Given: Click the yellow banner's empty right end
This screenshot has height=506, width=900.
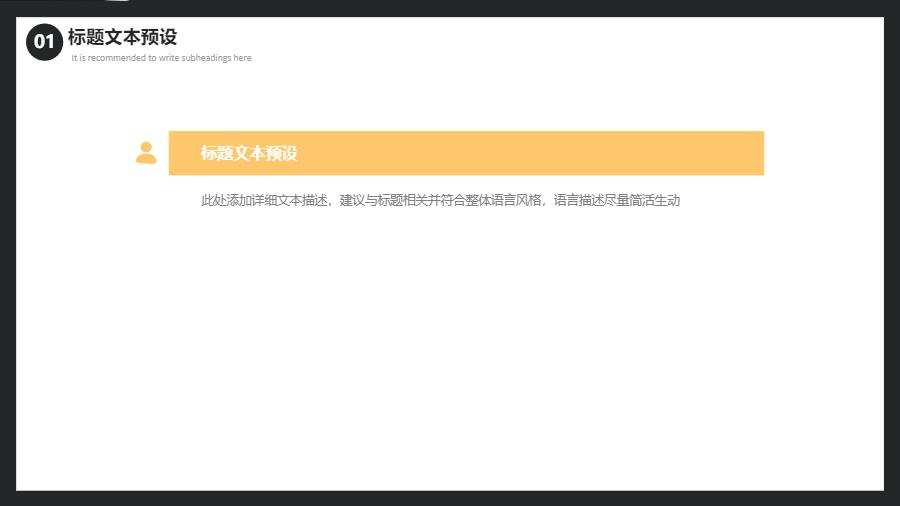Looking at the screenshot, I should coord(700,153).
